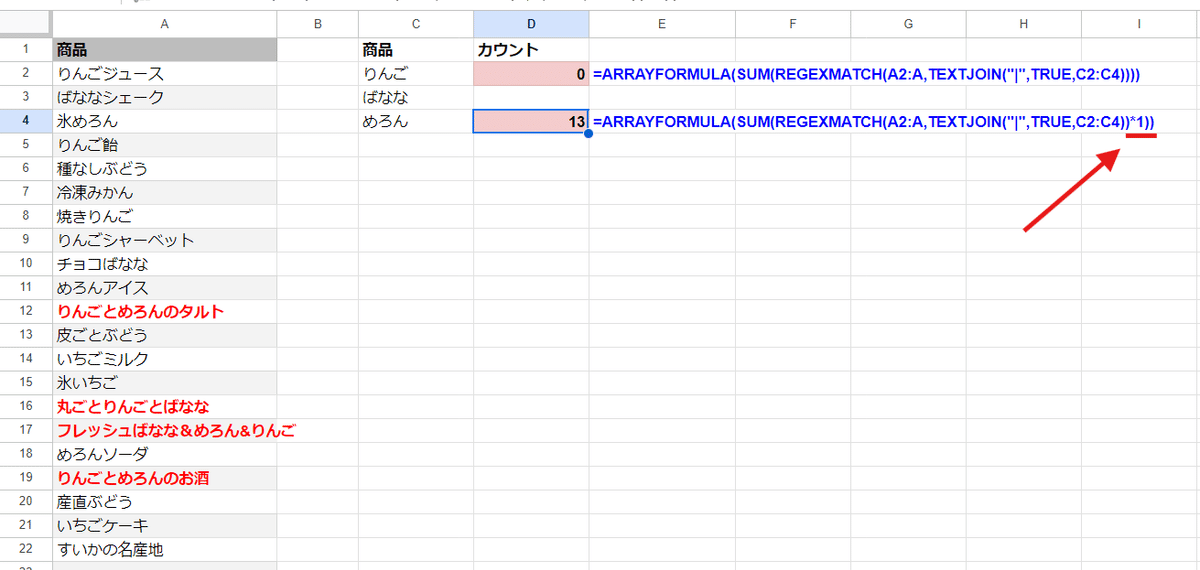This screenshot has width=1200, height=570.
Task: Click the blue fill handle on cell D4
Action: tap(588, 133)
